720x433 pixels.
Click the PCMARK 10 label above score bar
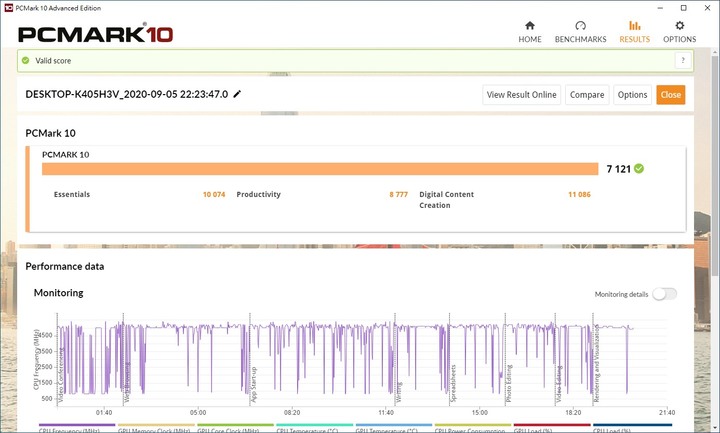65,154
